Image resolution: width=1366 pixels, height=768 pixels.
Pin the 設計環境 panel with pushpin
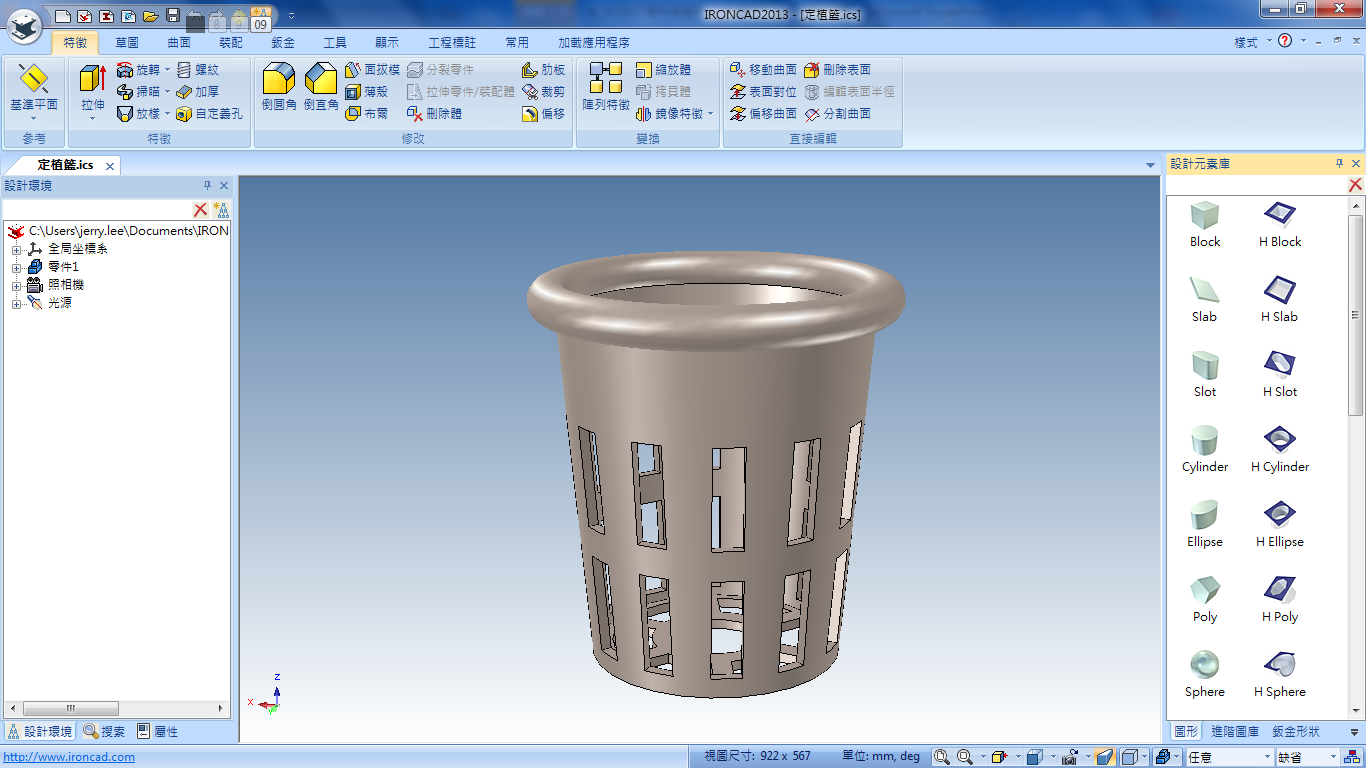(x=208, y=186)
